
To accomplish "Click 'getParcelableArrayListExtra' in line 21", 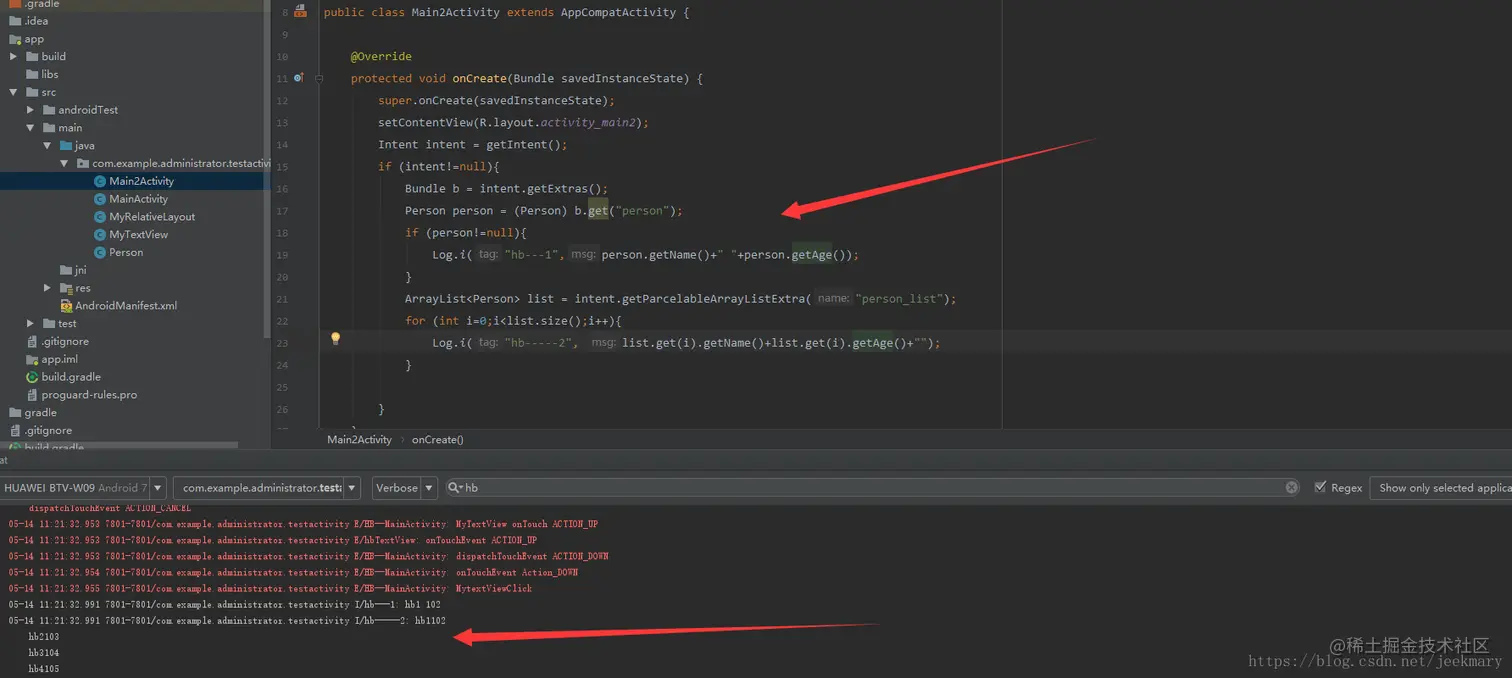I will [713, 299].
